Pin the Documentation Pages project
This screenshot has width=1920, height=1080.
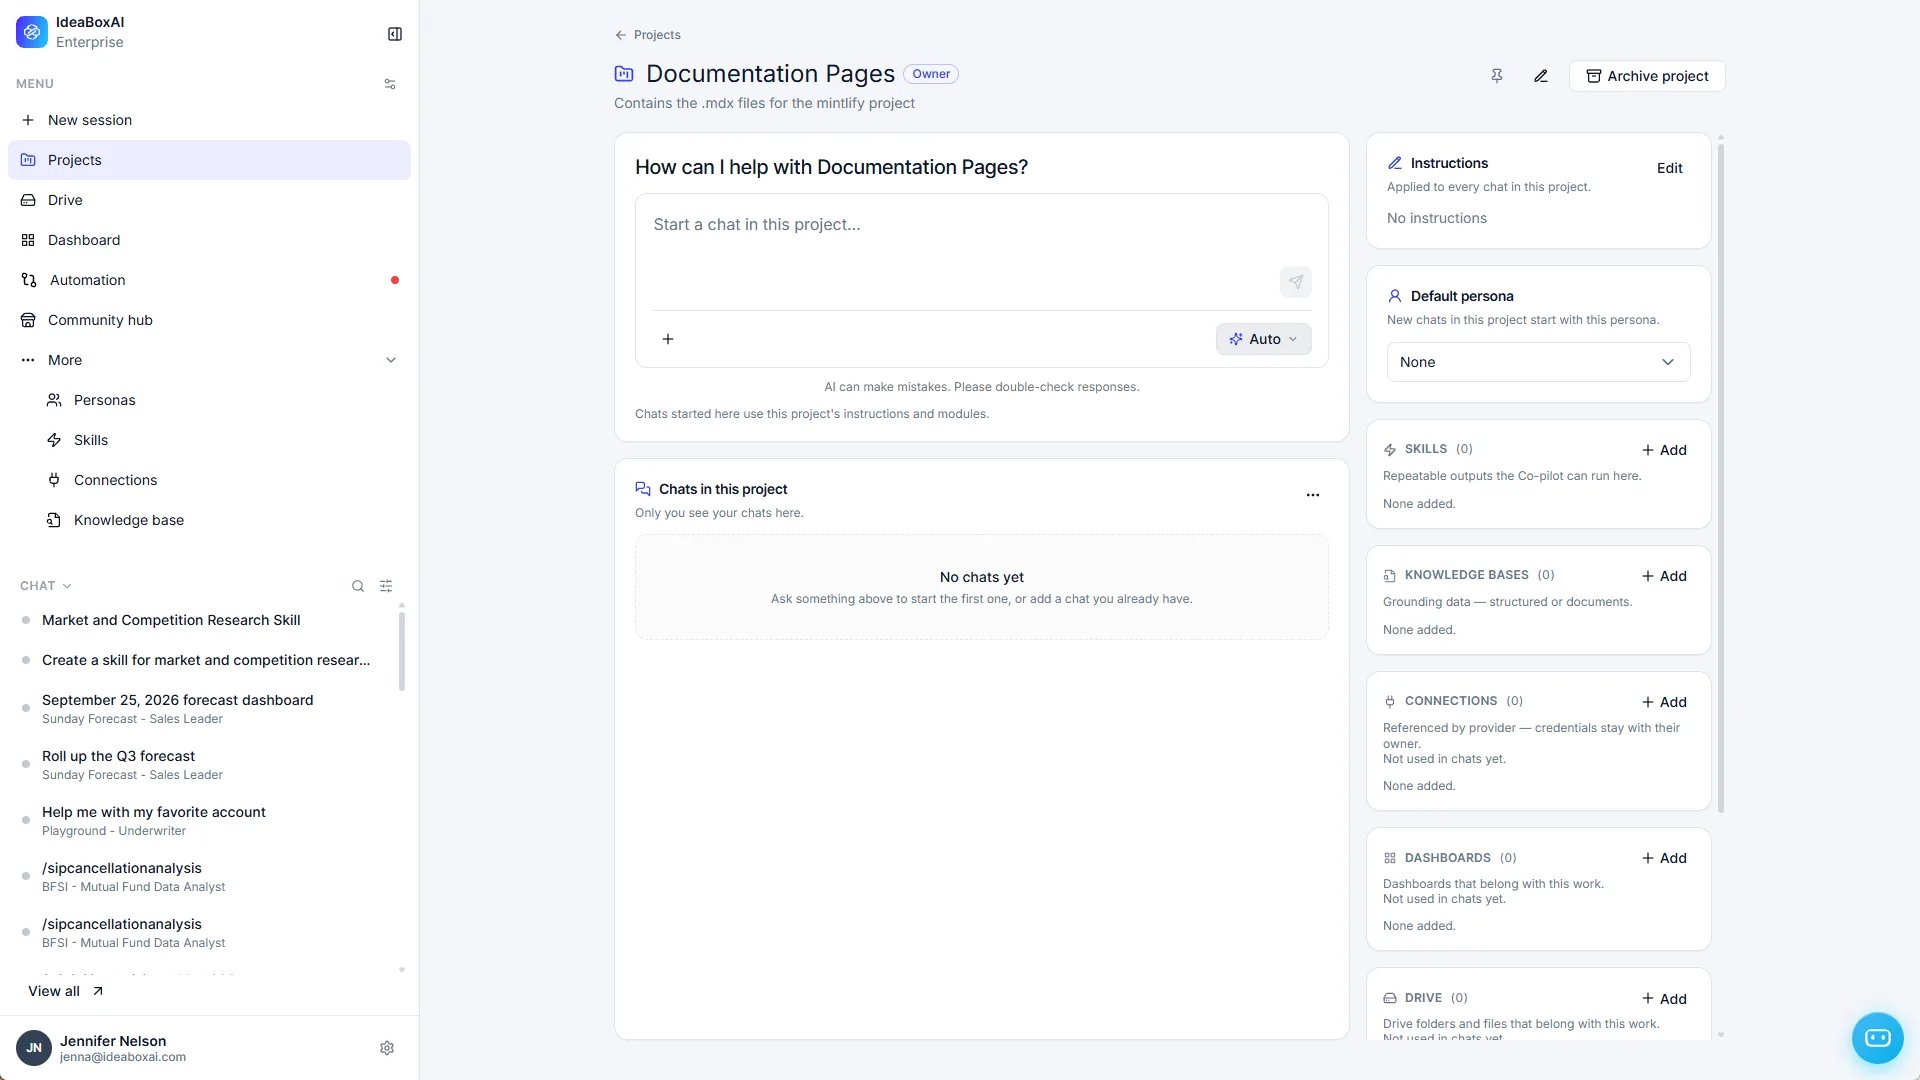(1497, 76)
